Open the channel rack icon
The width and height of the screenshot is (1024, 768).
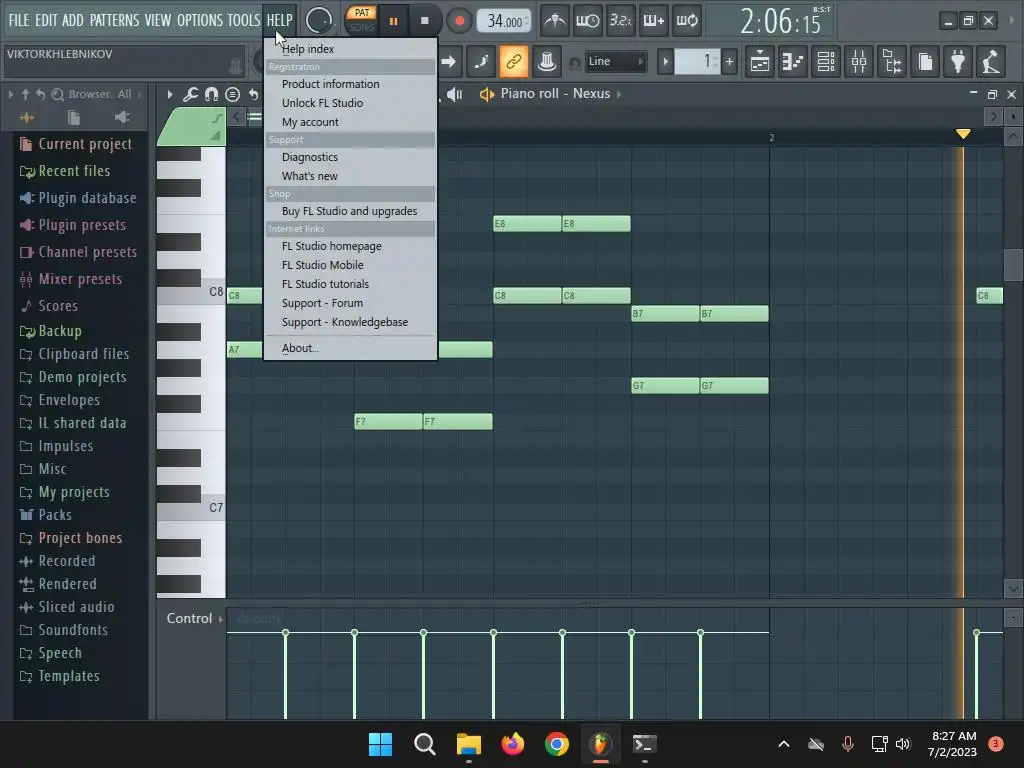click(826, 62)
